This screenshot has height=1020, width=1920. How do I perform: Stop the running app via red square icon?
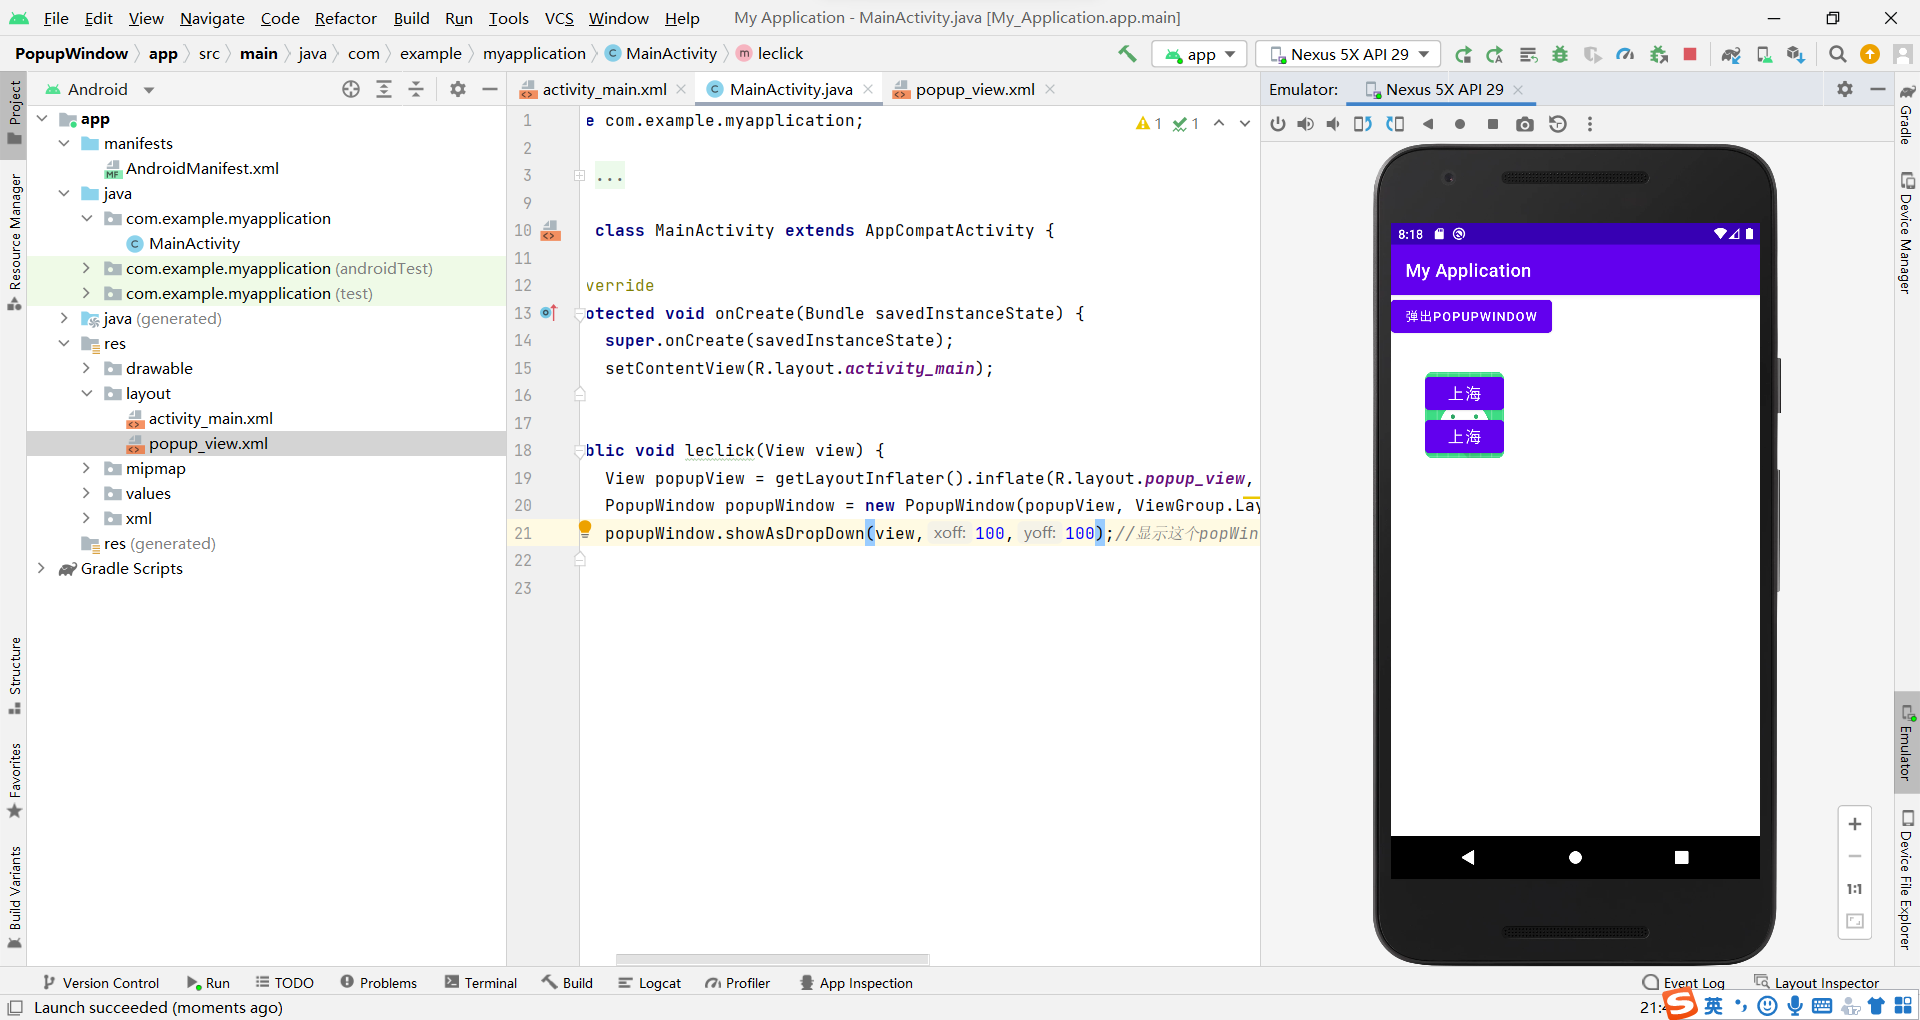click(x=1690, y=54)
